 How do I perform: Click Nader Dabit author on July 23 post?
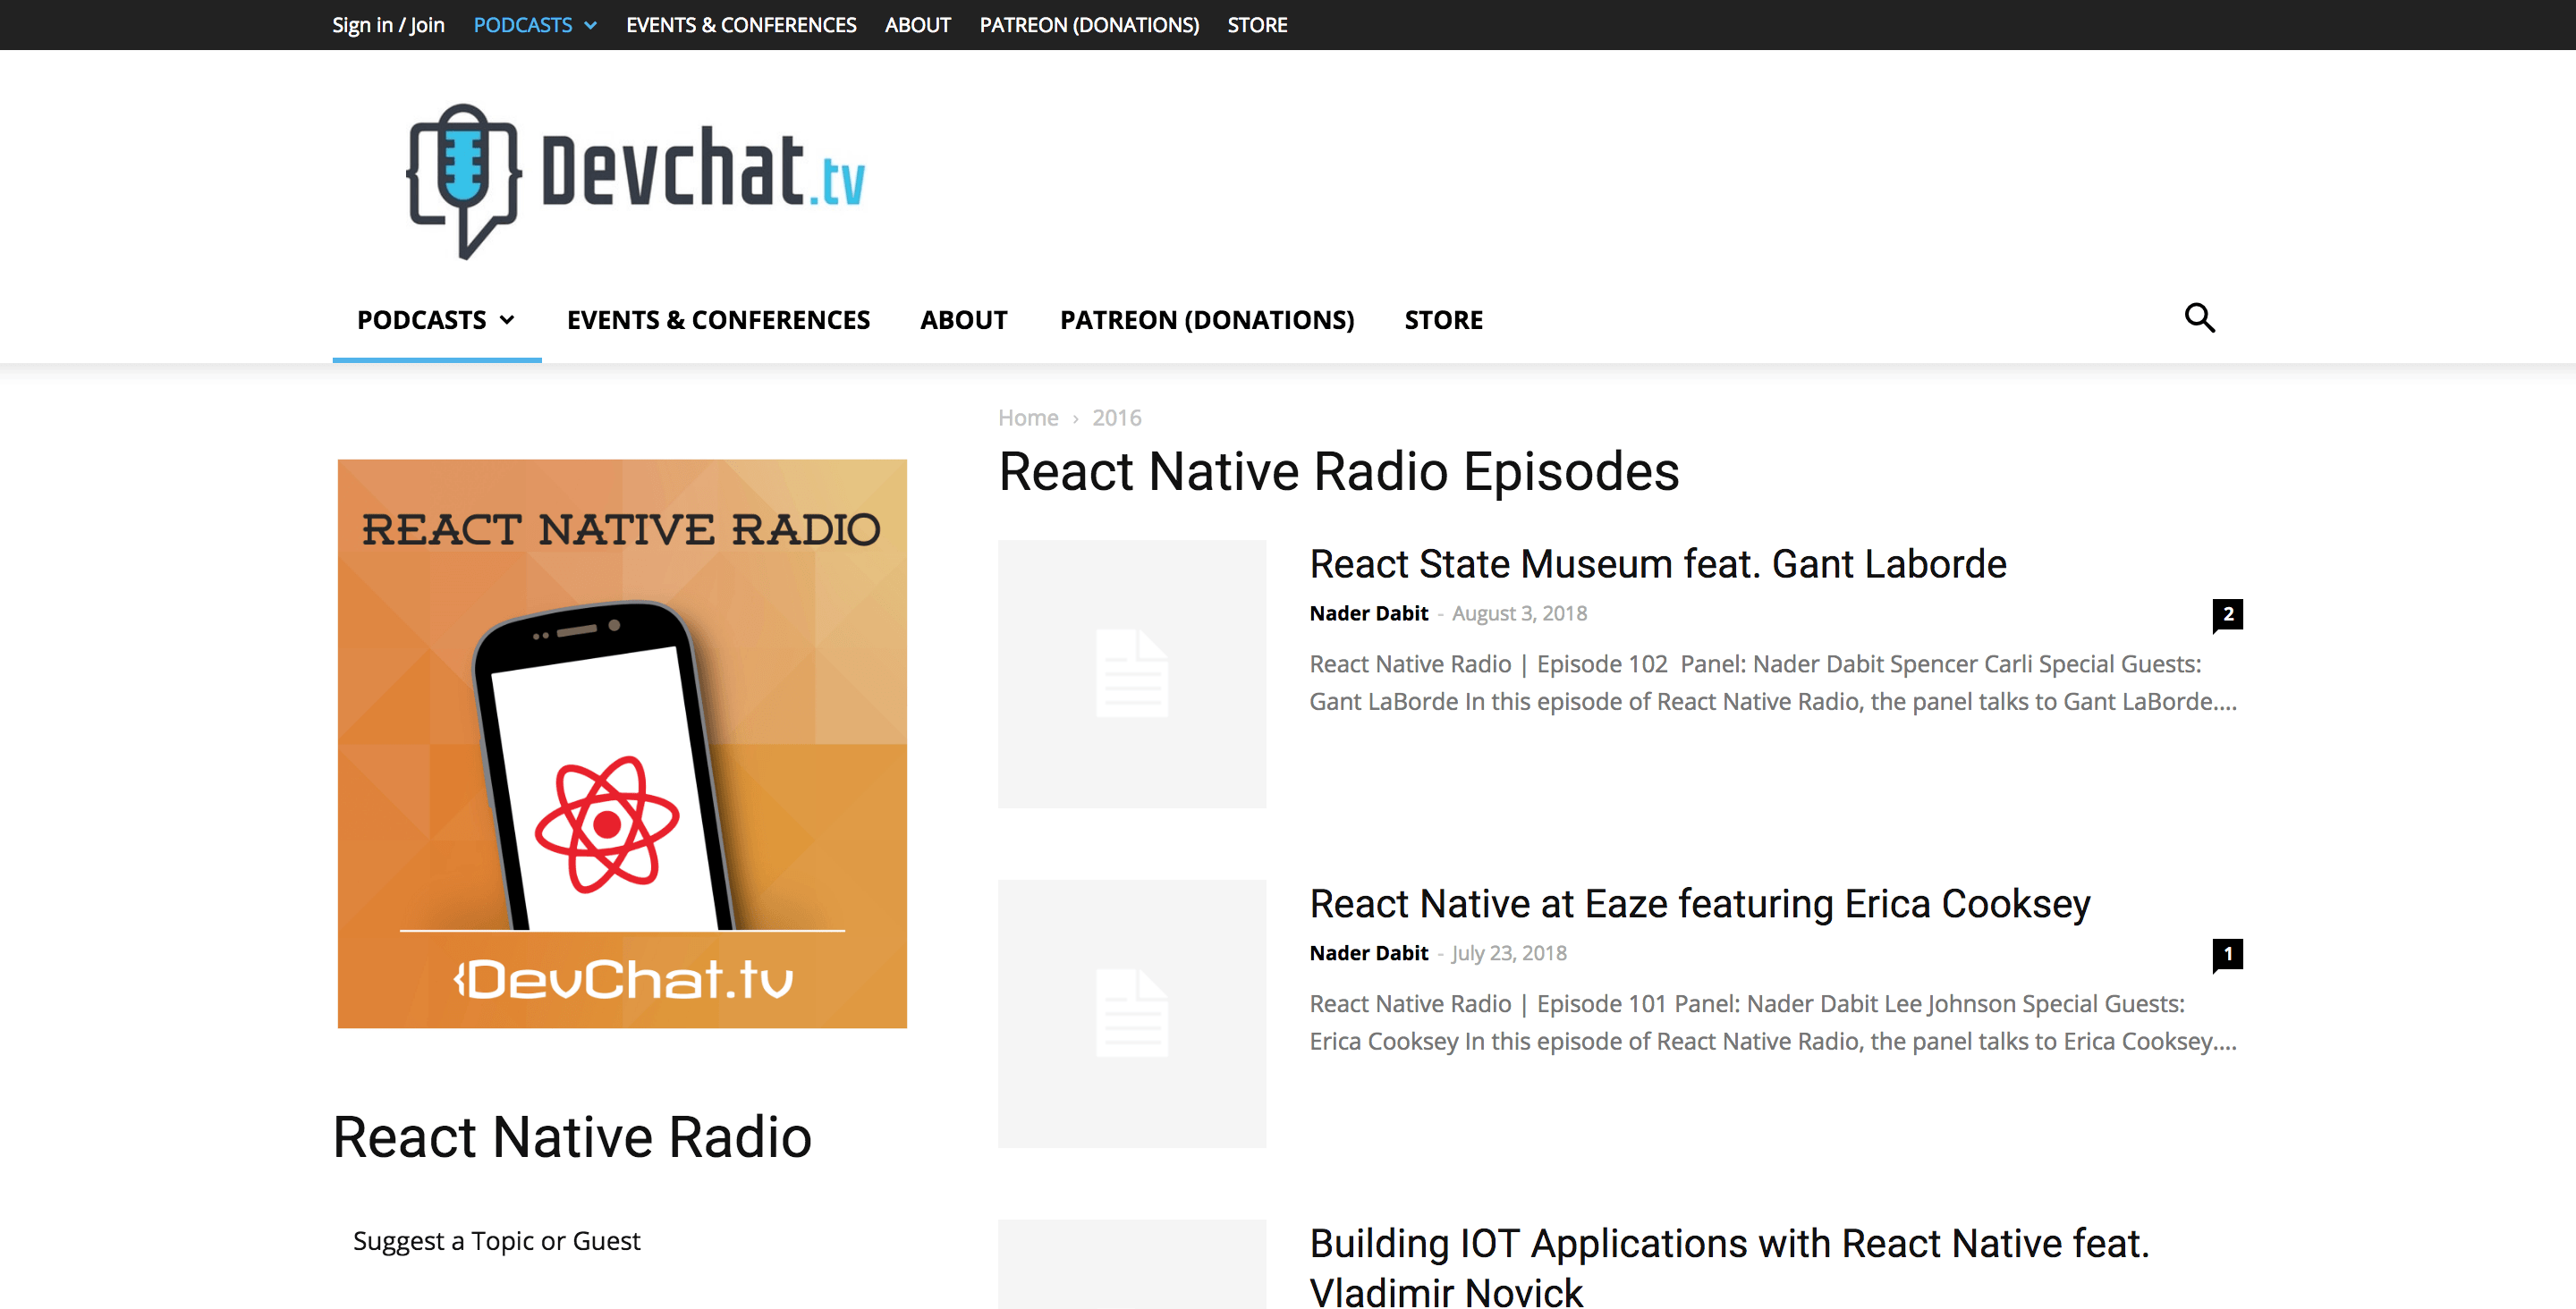pos(1368,953)
